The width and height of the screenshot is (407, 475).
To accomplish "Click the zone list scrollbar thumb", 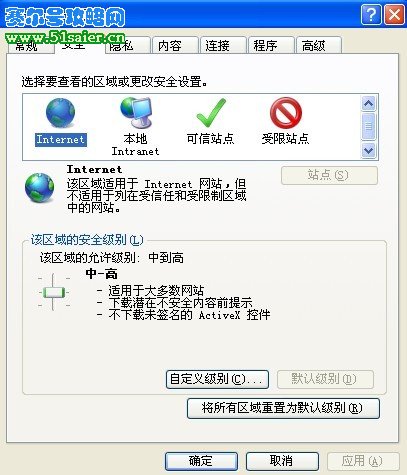I will tap(368, 127).
